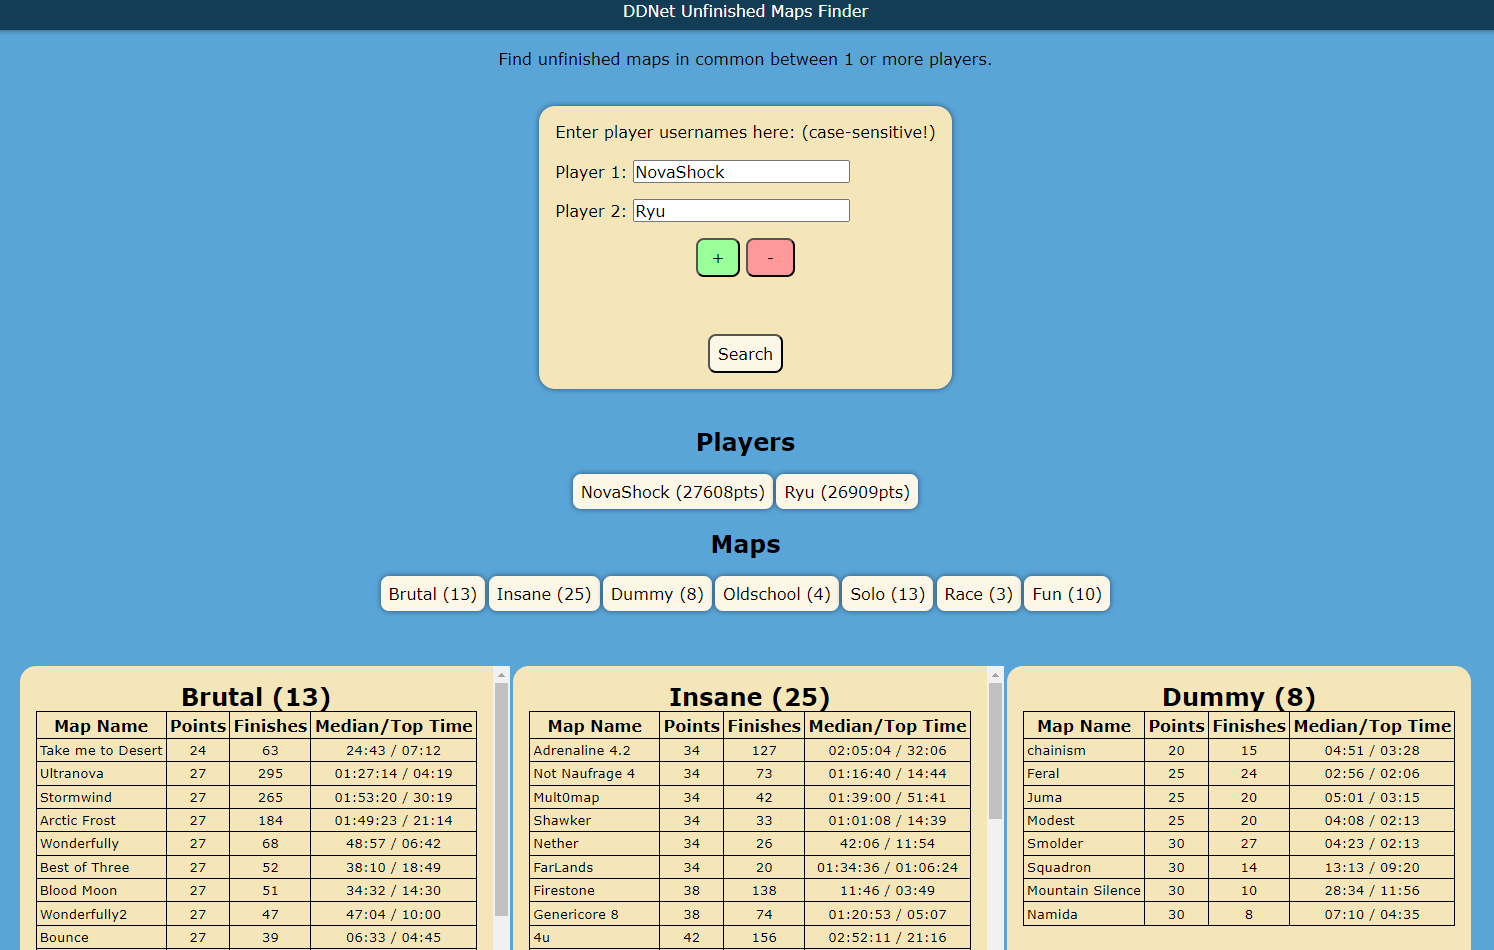Click the DDNet Unfinished Maps Finder title

coord(746,12)
